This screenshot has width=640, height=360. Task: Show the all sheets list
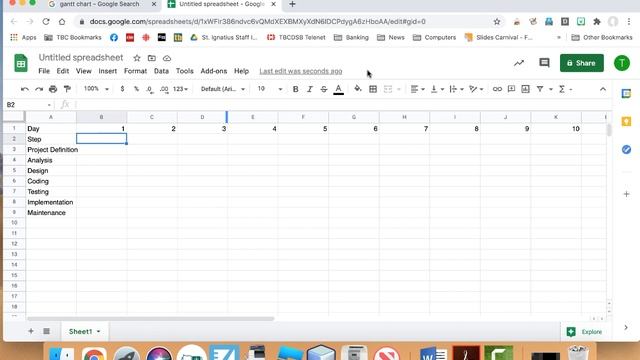point(47,331)
